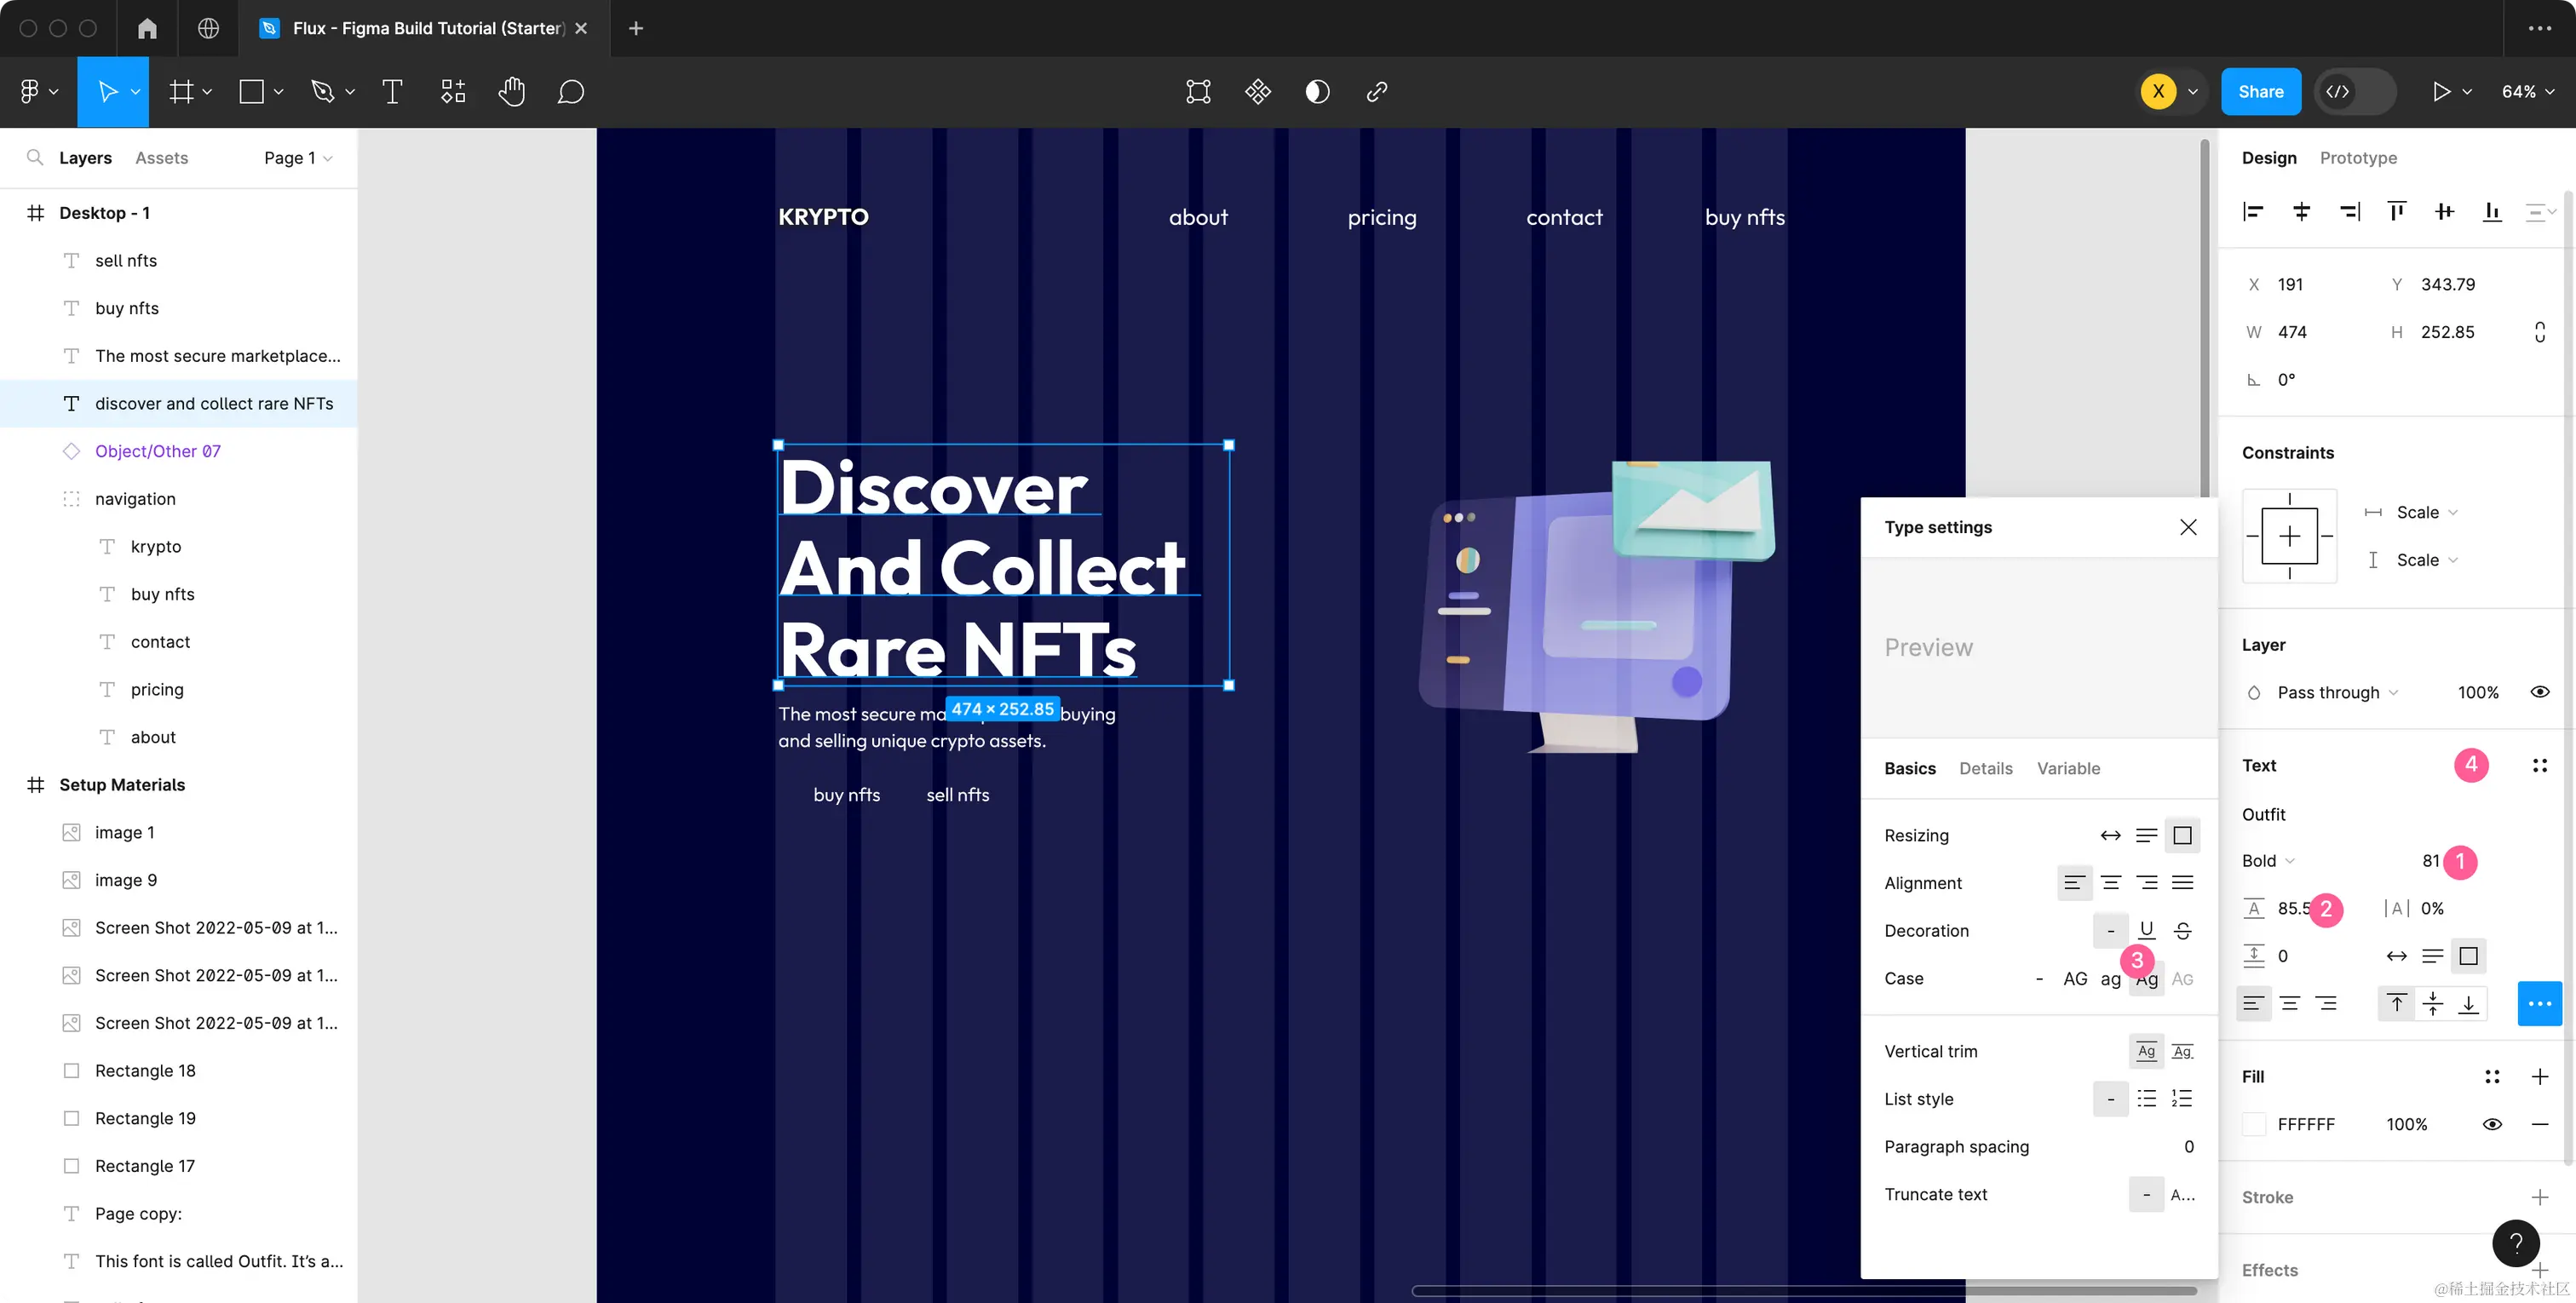Image resolution: width=2576 pixels, height=1303 pixels.
Task: Click the Paragraph spacing value field
Action: coord(2188,1146)
